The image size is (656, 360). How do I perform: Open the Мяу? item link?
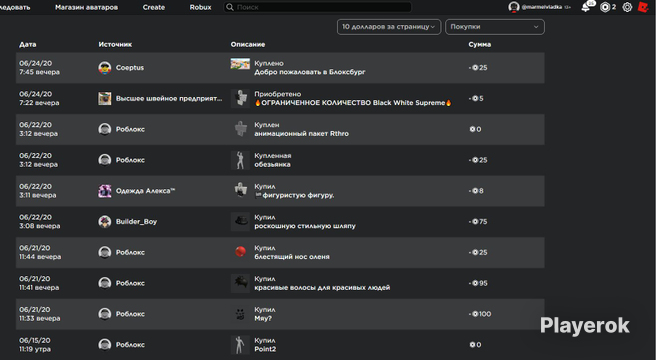tap(263, 318)
